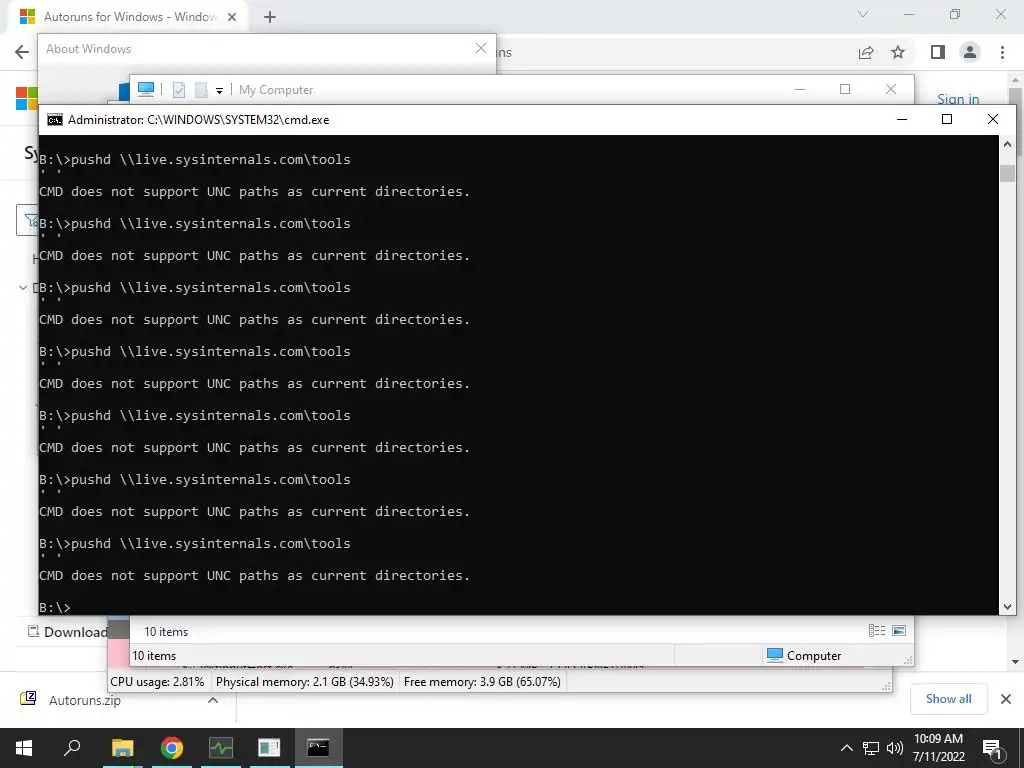Image resolution: width=1024 pixels, height=768 pixels.
Task: Click Sign in on the Microsoft page
Action: pyautogui.click(x=958, y=99)
